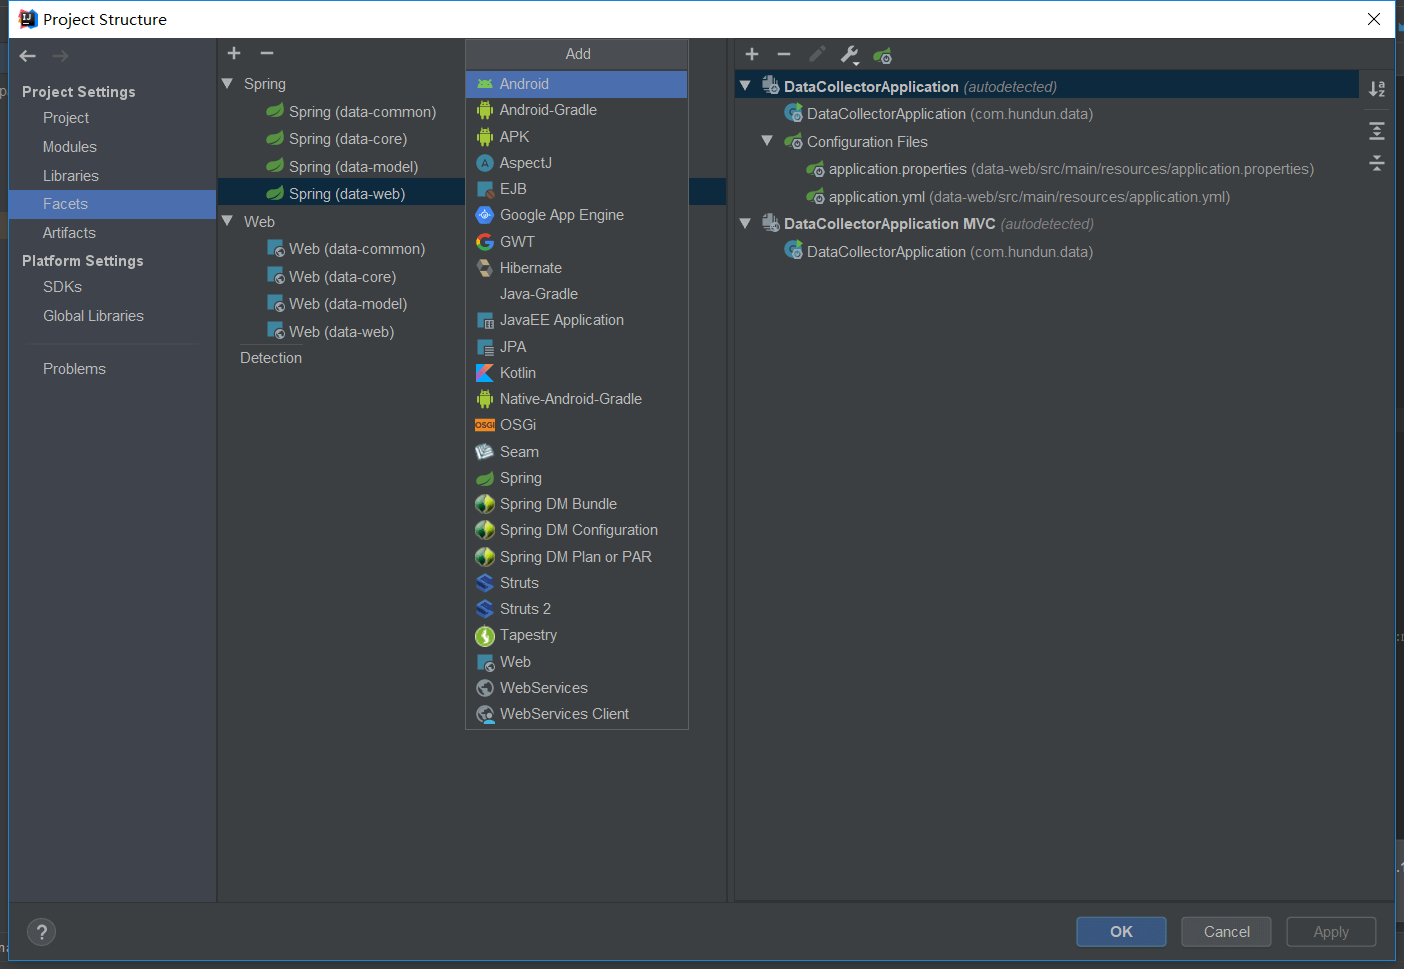The width and height of the screenshot is (1404, 969).
Task: Choose Kotlin facet
Action: 576,373
